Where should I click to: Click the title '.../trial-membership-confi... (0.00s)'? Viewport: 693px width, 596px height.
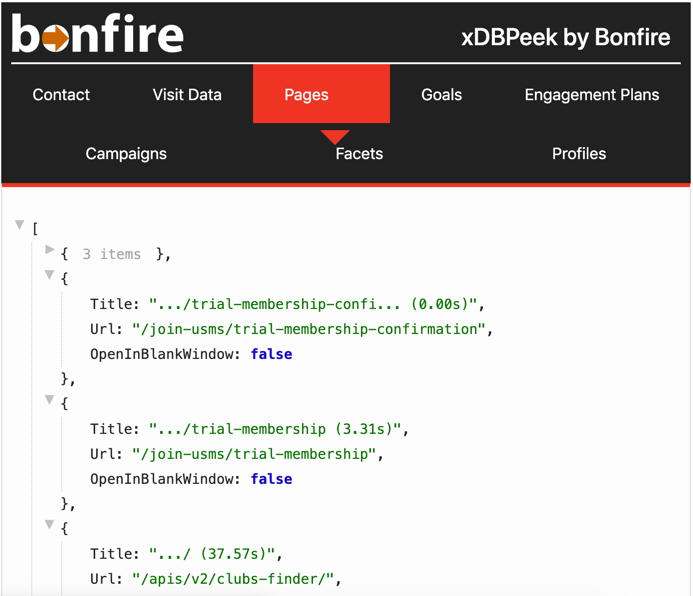pos(313,304)
